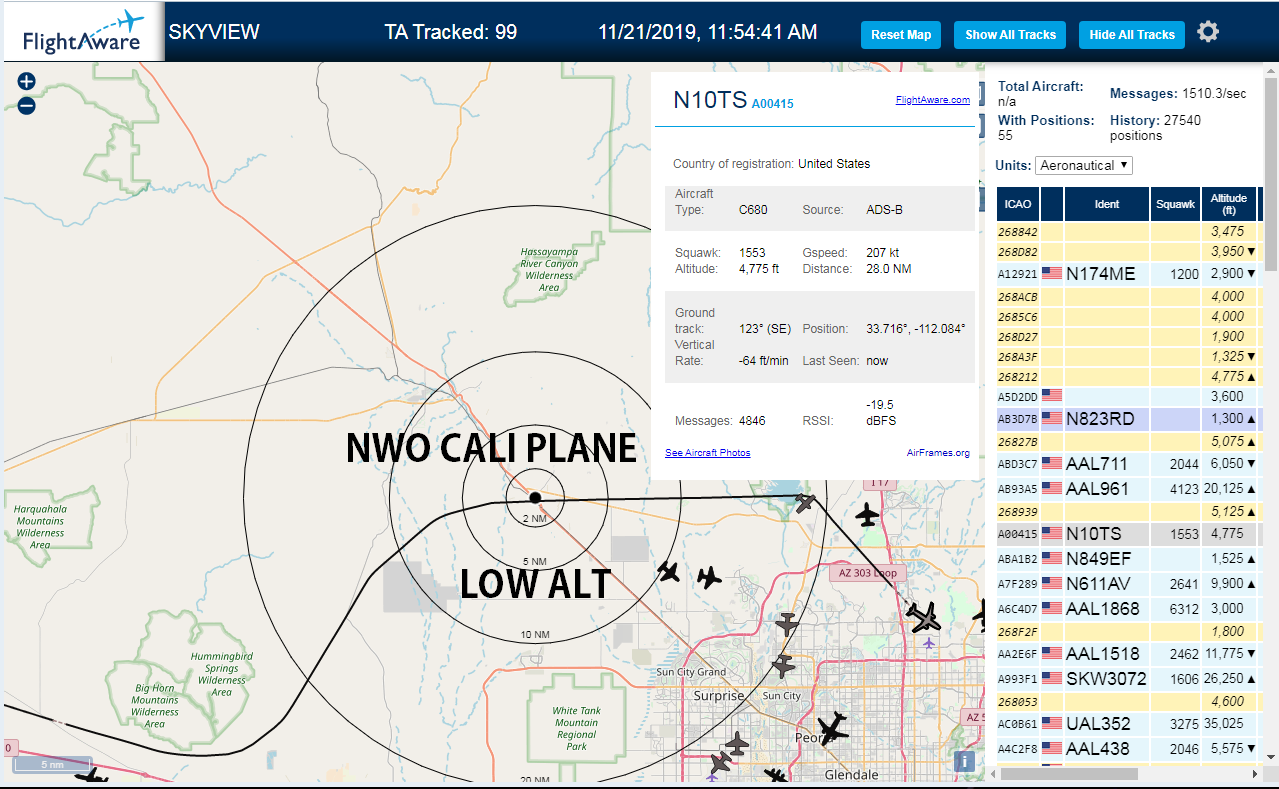Click the horizontal scrollbar under the aircraft table
This screenshot has height=789, width=1279.
click(x=1070, y=774)
